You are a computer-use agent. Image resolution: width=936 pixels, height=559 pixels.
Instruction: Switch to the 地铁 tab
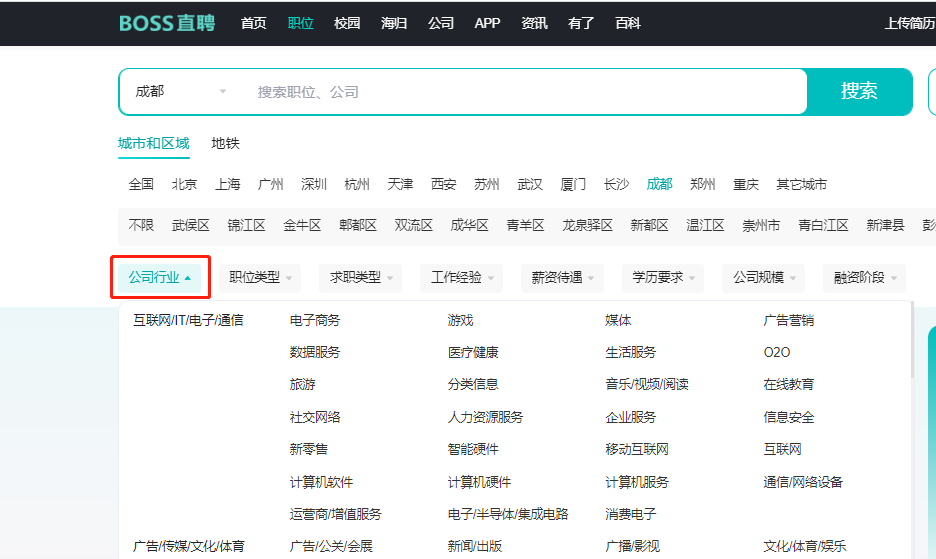pos(225,143)
